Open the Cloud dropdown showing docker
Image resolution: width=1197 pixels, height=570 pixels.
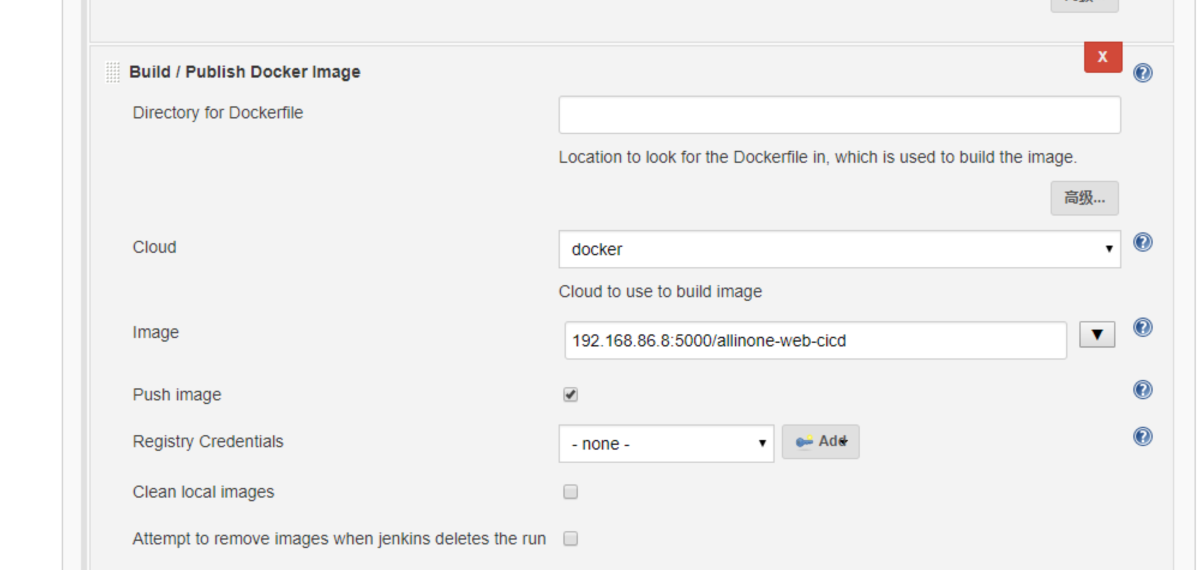coord(839,249)
